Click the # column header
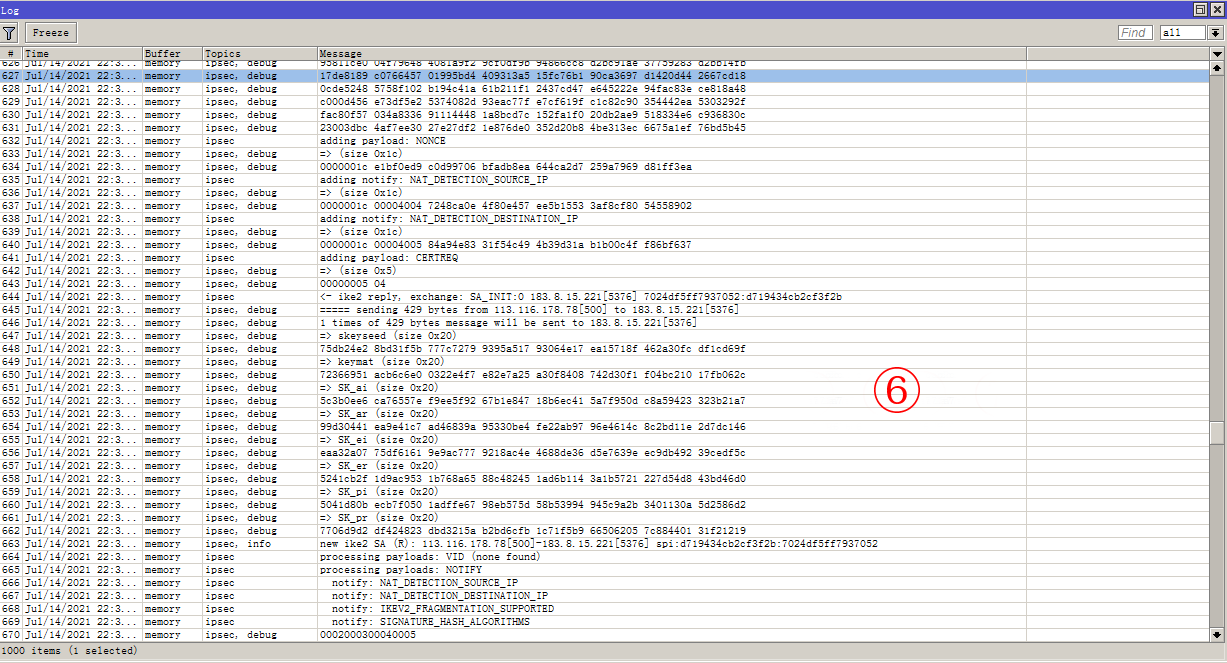Image resolution: width=1227 pixels, height=663 pixels. click(x=9, y=53)
